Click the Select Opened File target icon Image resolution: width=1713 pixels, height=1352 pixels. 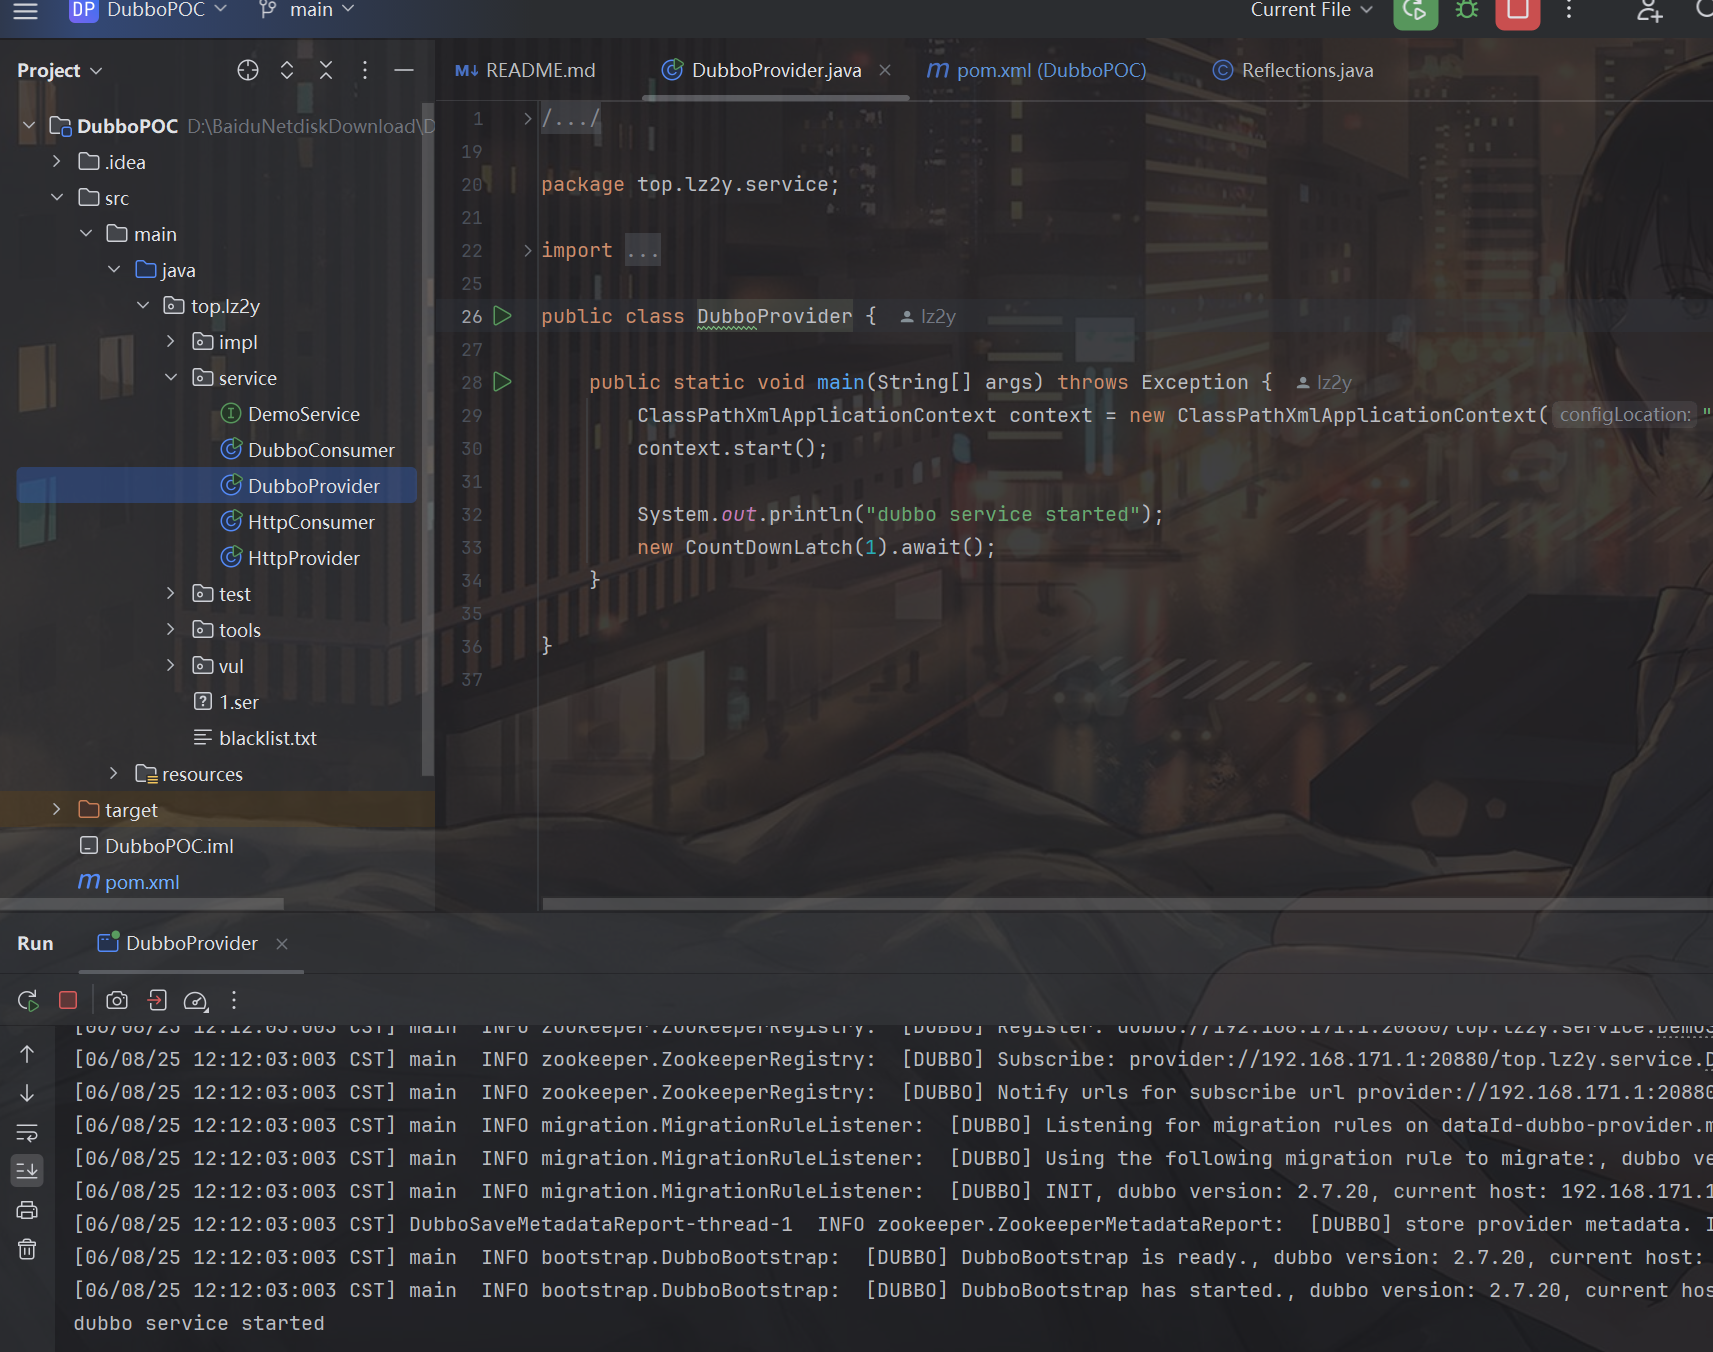coord(248,70)
